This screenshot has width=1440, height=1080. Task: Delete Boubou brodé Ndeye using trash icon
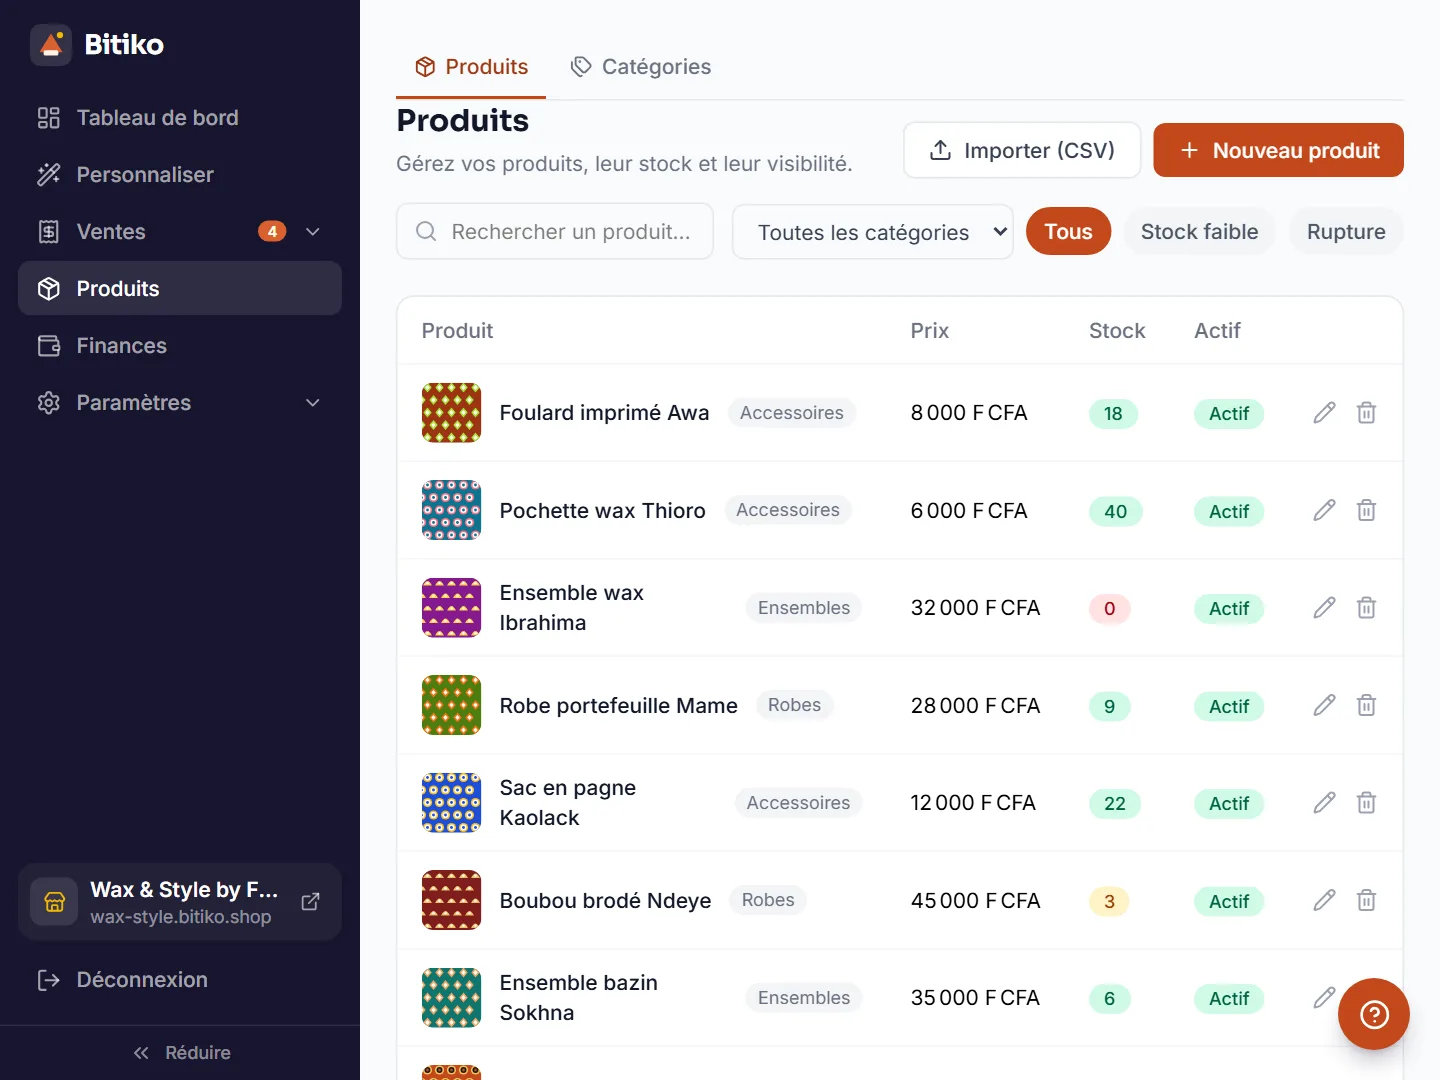pos(1366,901)
